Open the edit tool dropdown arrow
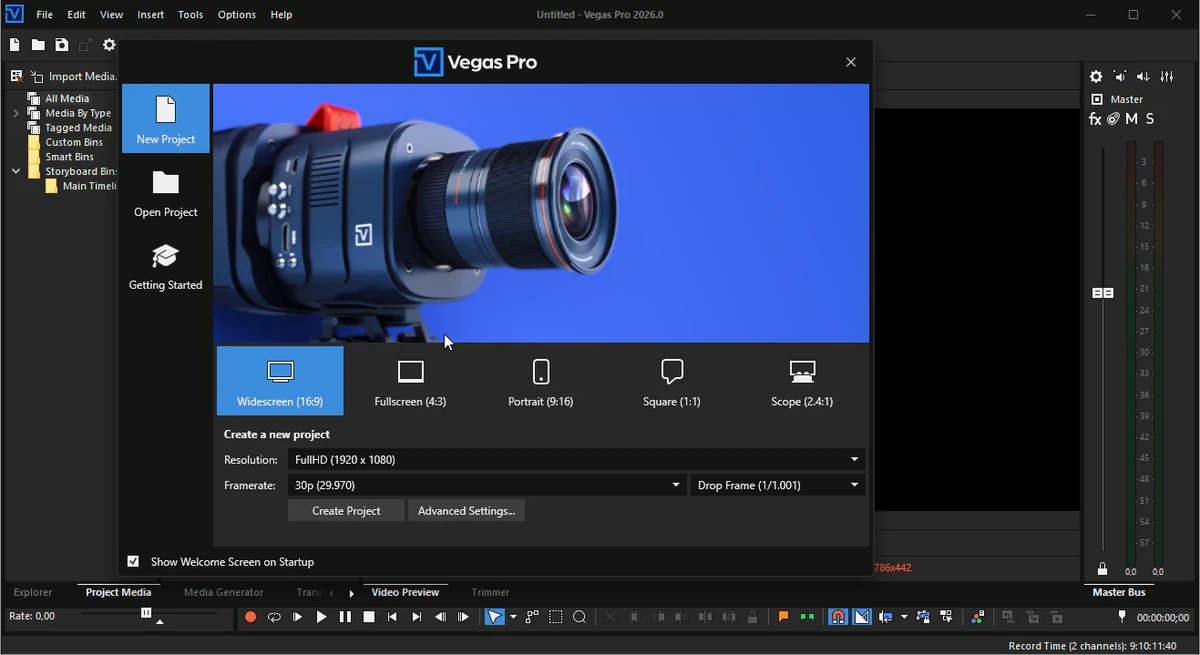The image size is (1200, 655). coord(513,617)
